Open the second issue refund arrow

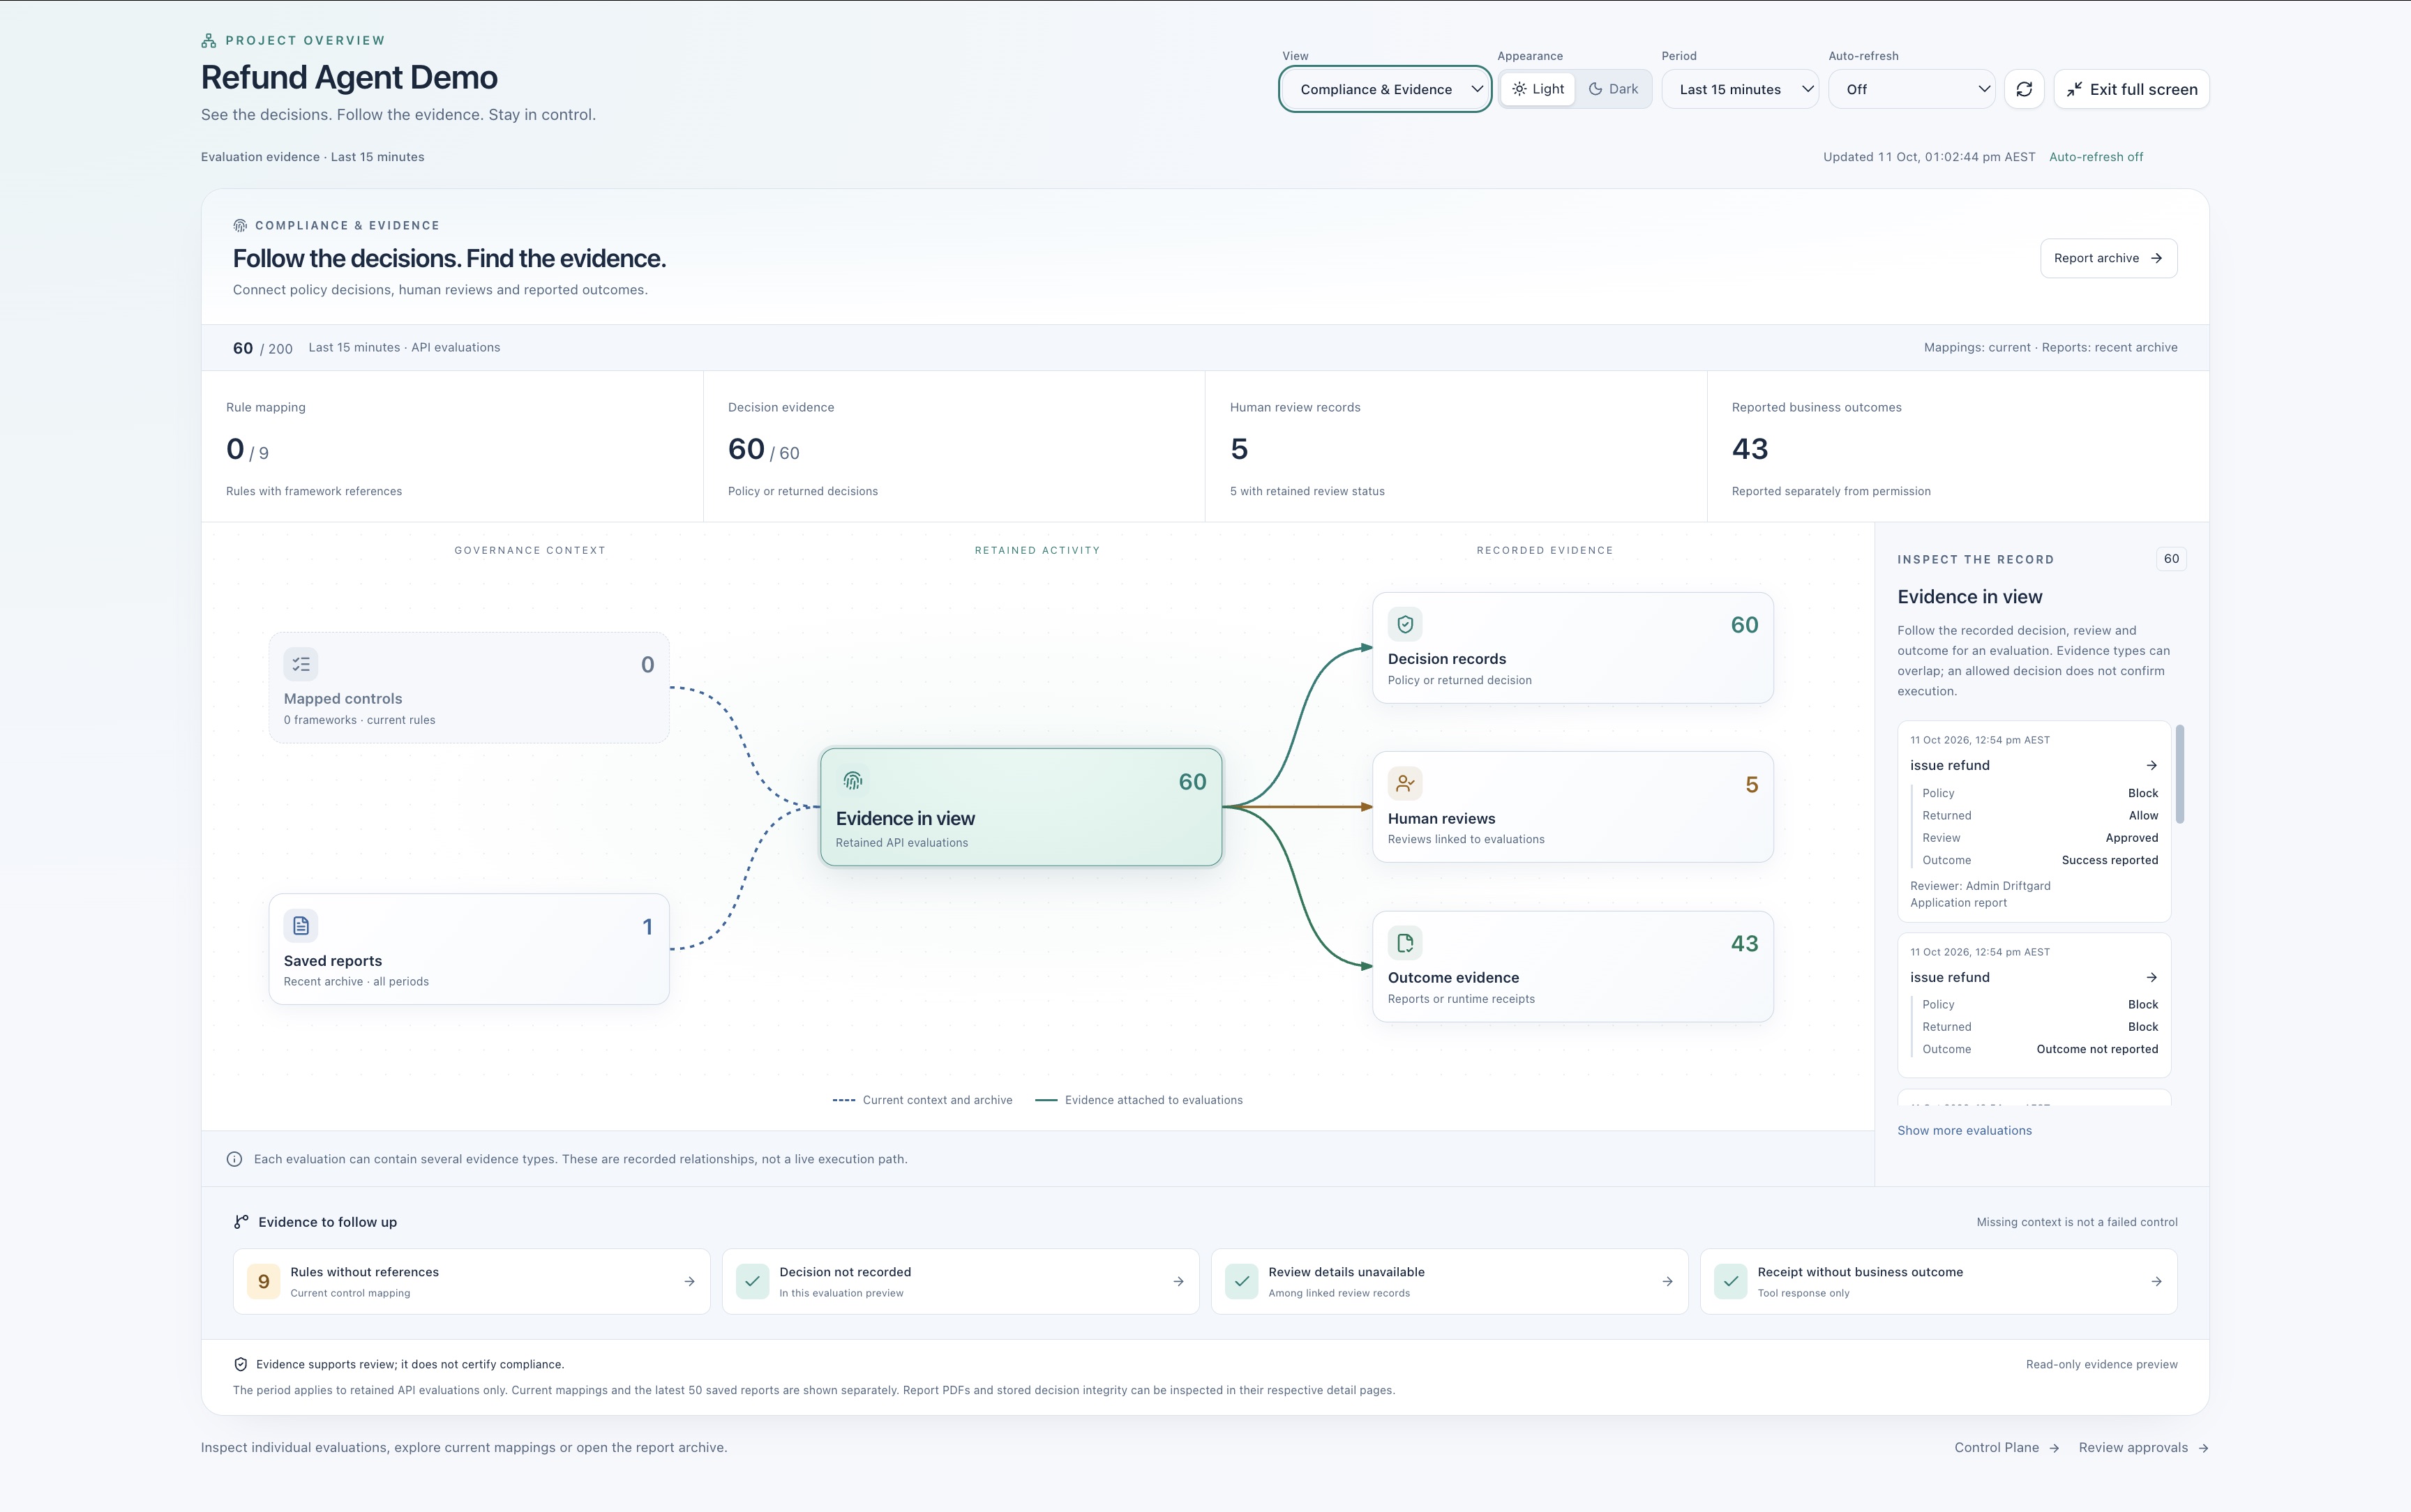pyautogui.click(x=2151, y=977)
